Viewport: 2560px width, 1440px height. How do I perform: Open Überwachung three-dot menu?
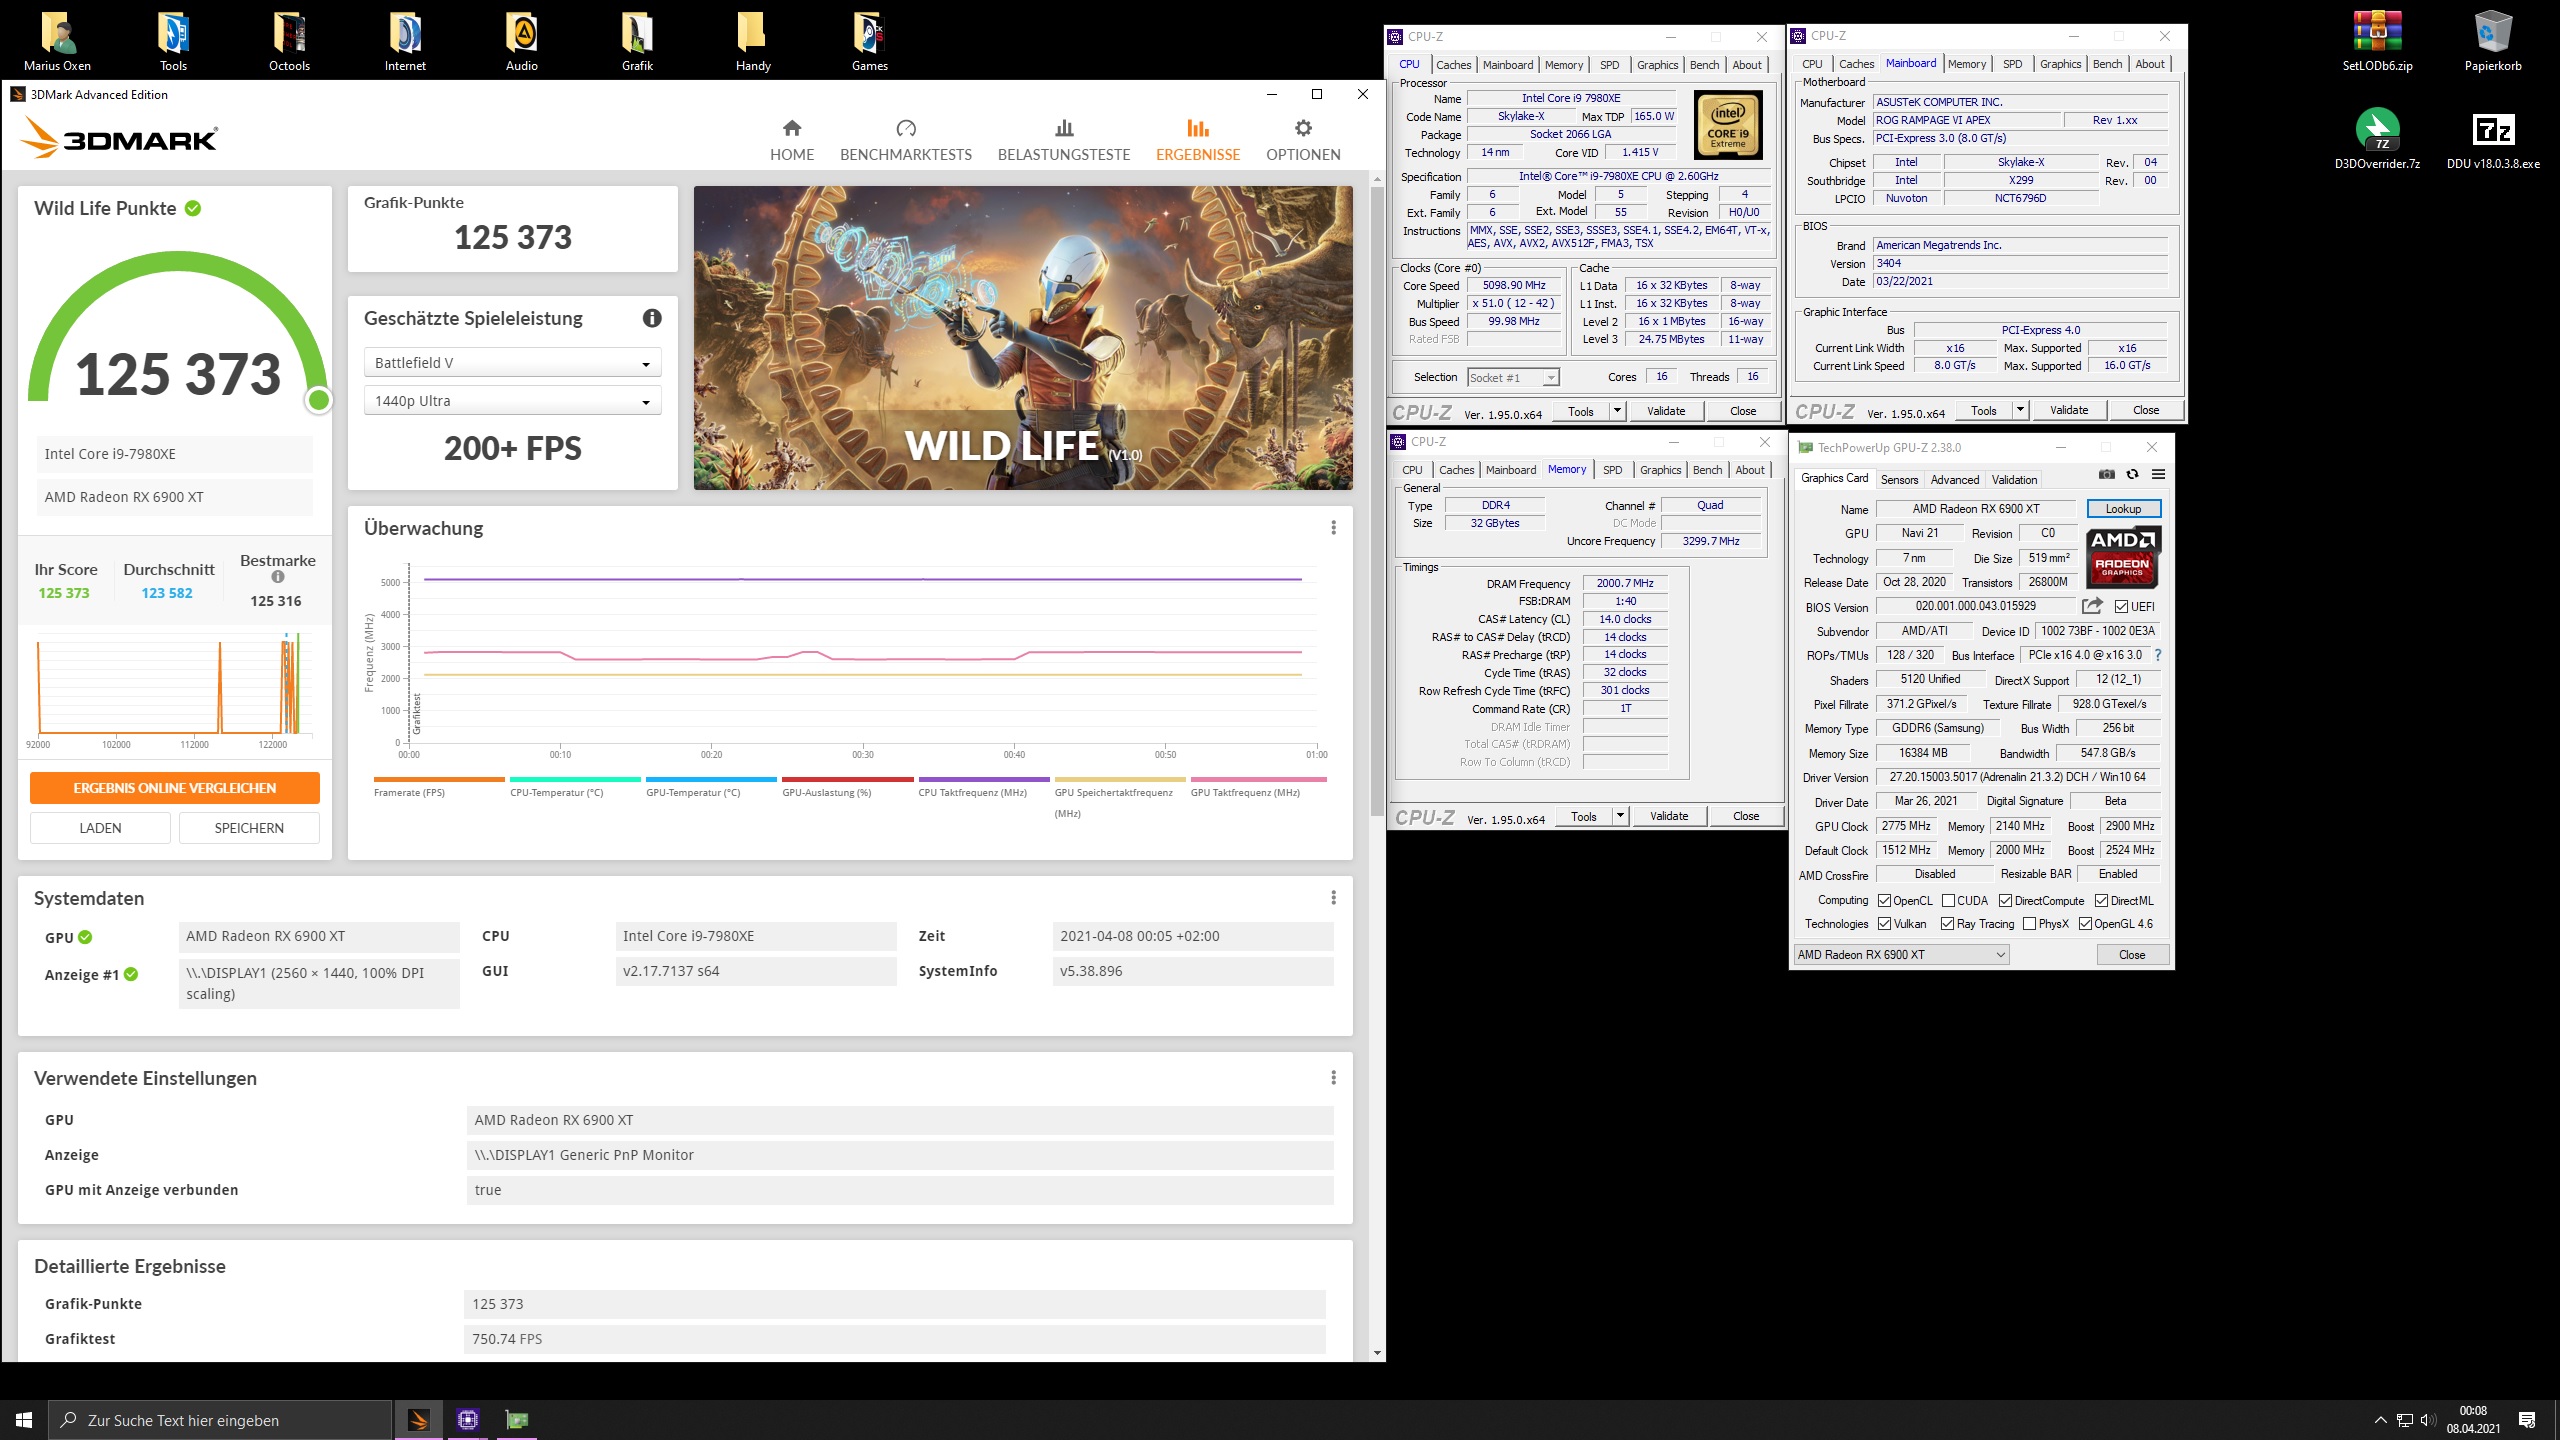(1333, 528)
